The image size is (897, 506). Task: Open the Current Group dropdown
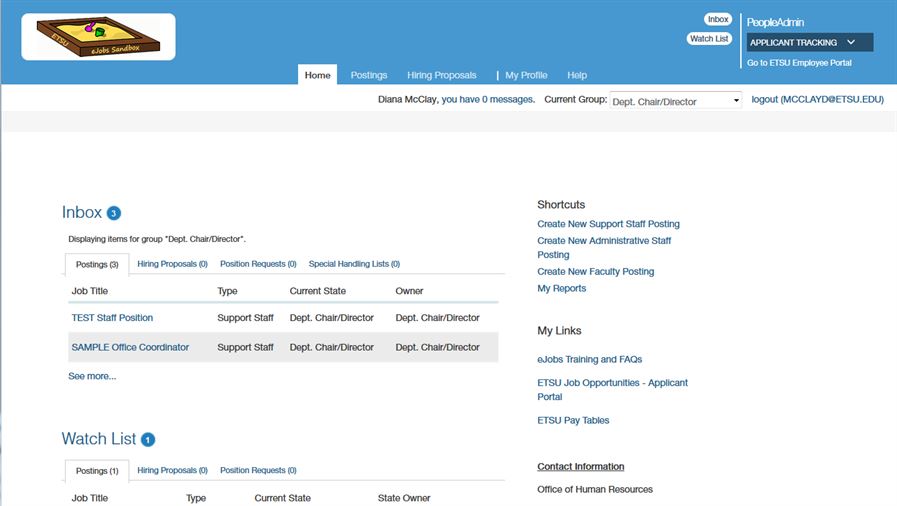point(675,101)
